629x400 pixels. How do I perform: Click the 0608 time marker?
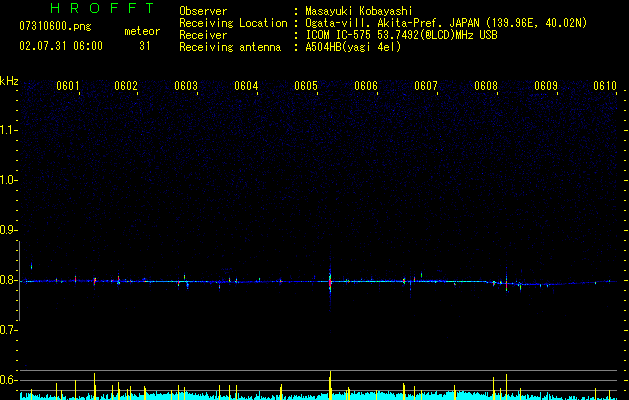pyautogui.click(x=486, y=86)
